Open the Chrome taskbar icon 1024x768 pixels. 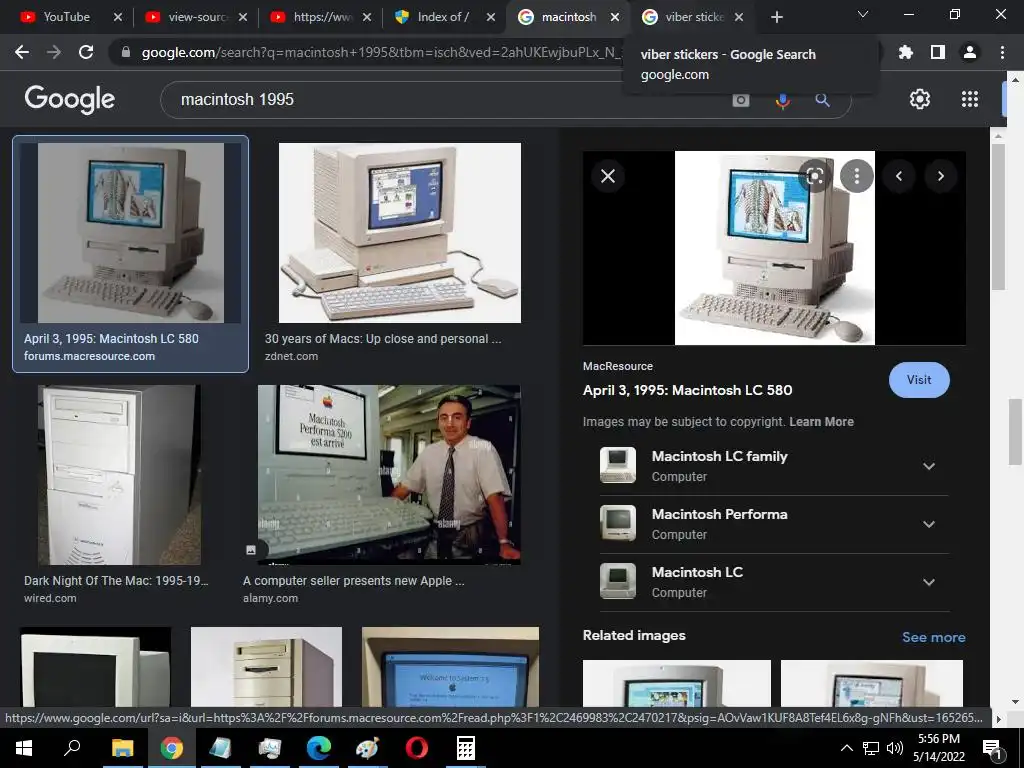(x=171, y=748)
